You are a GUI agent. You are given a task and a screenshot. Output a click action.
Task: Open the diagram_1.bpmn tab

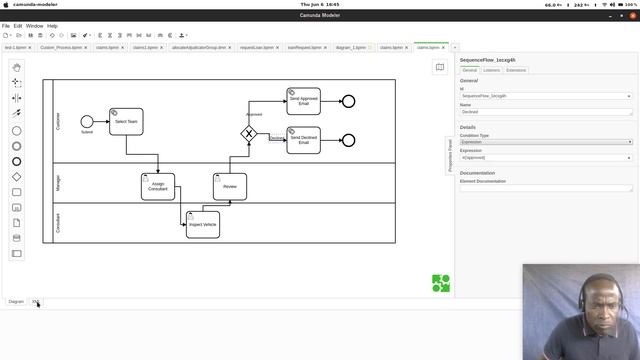point(351,48)
